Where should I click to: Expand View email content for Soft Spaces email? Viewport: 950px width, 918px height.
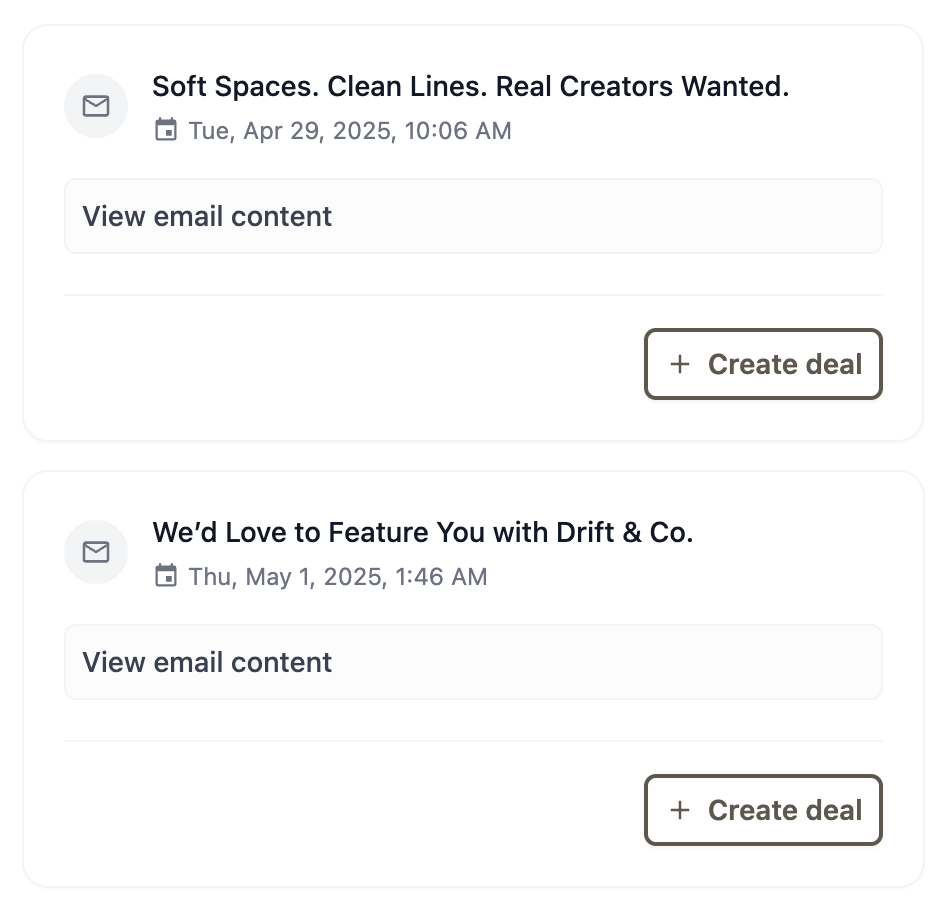tap(473, 216)
